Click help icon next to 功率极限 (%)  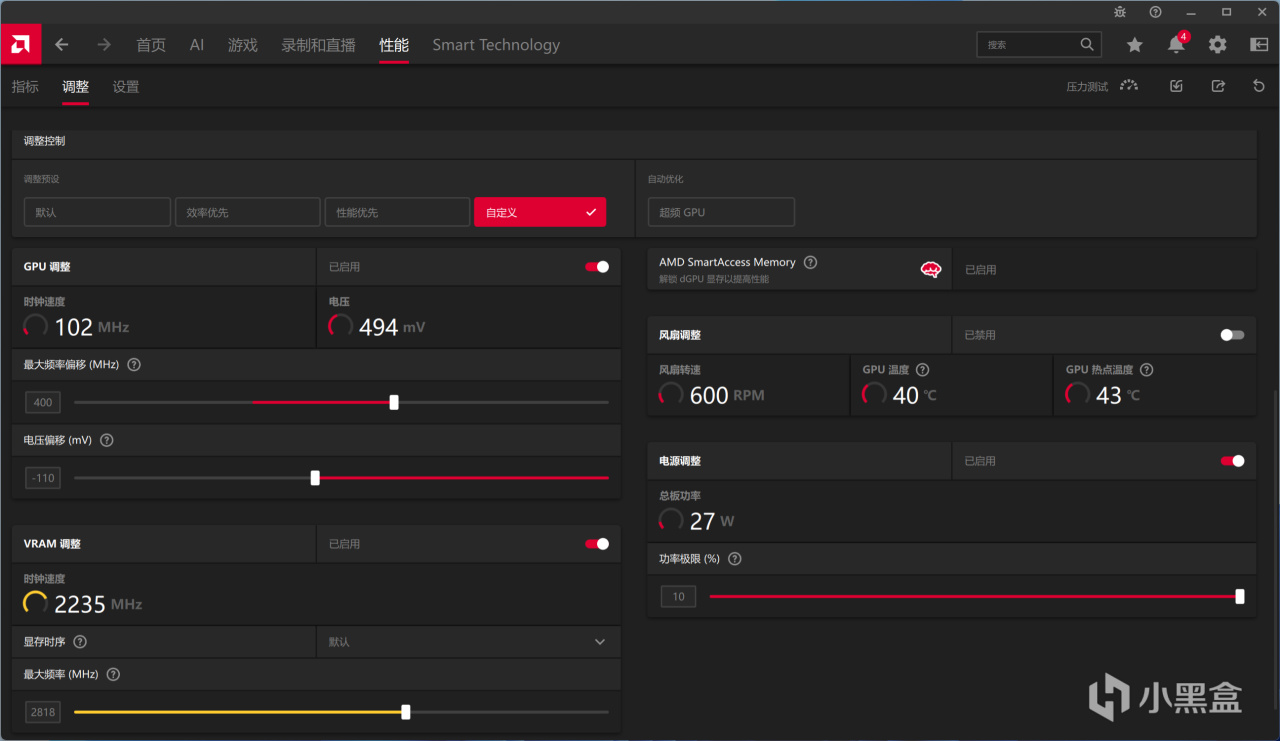click(x=735, y=559)
